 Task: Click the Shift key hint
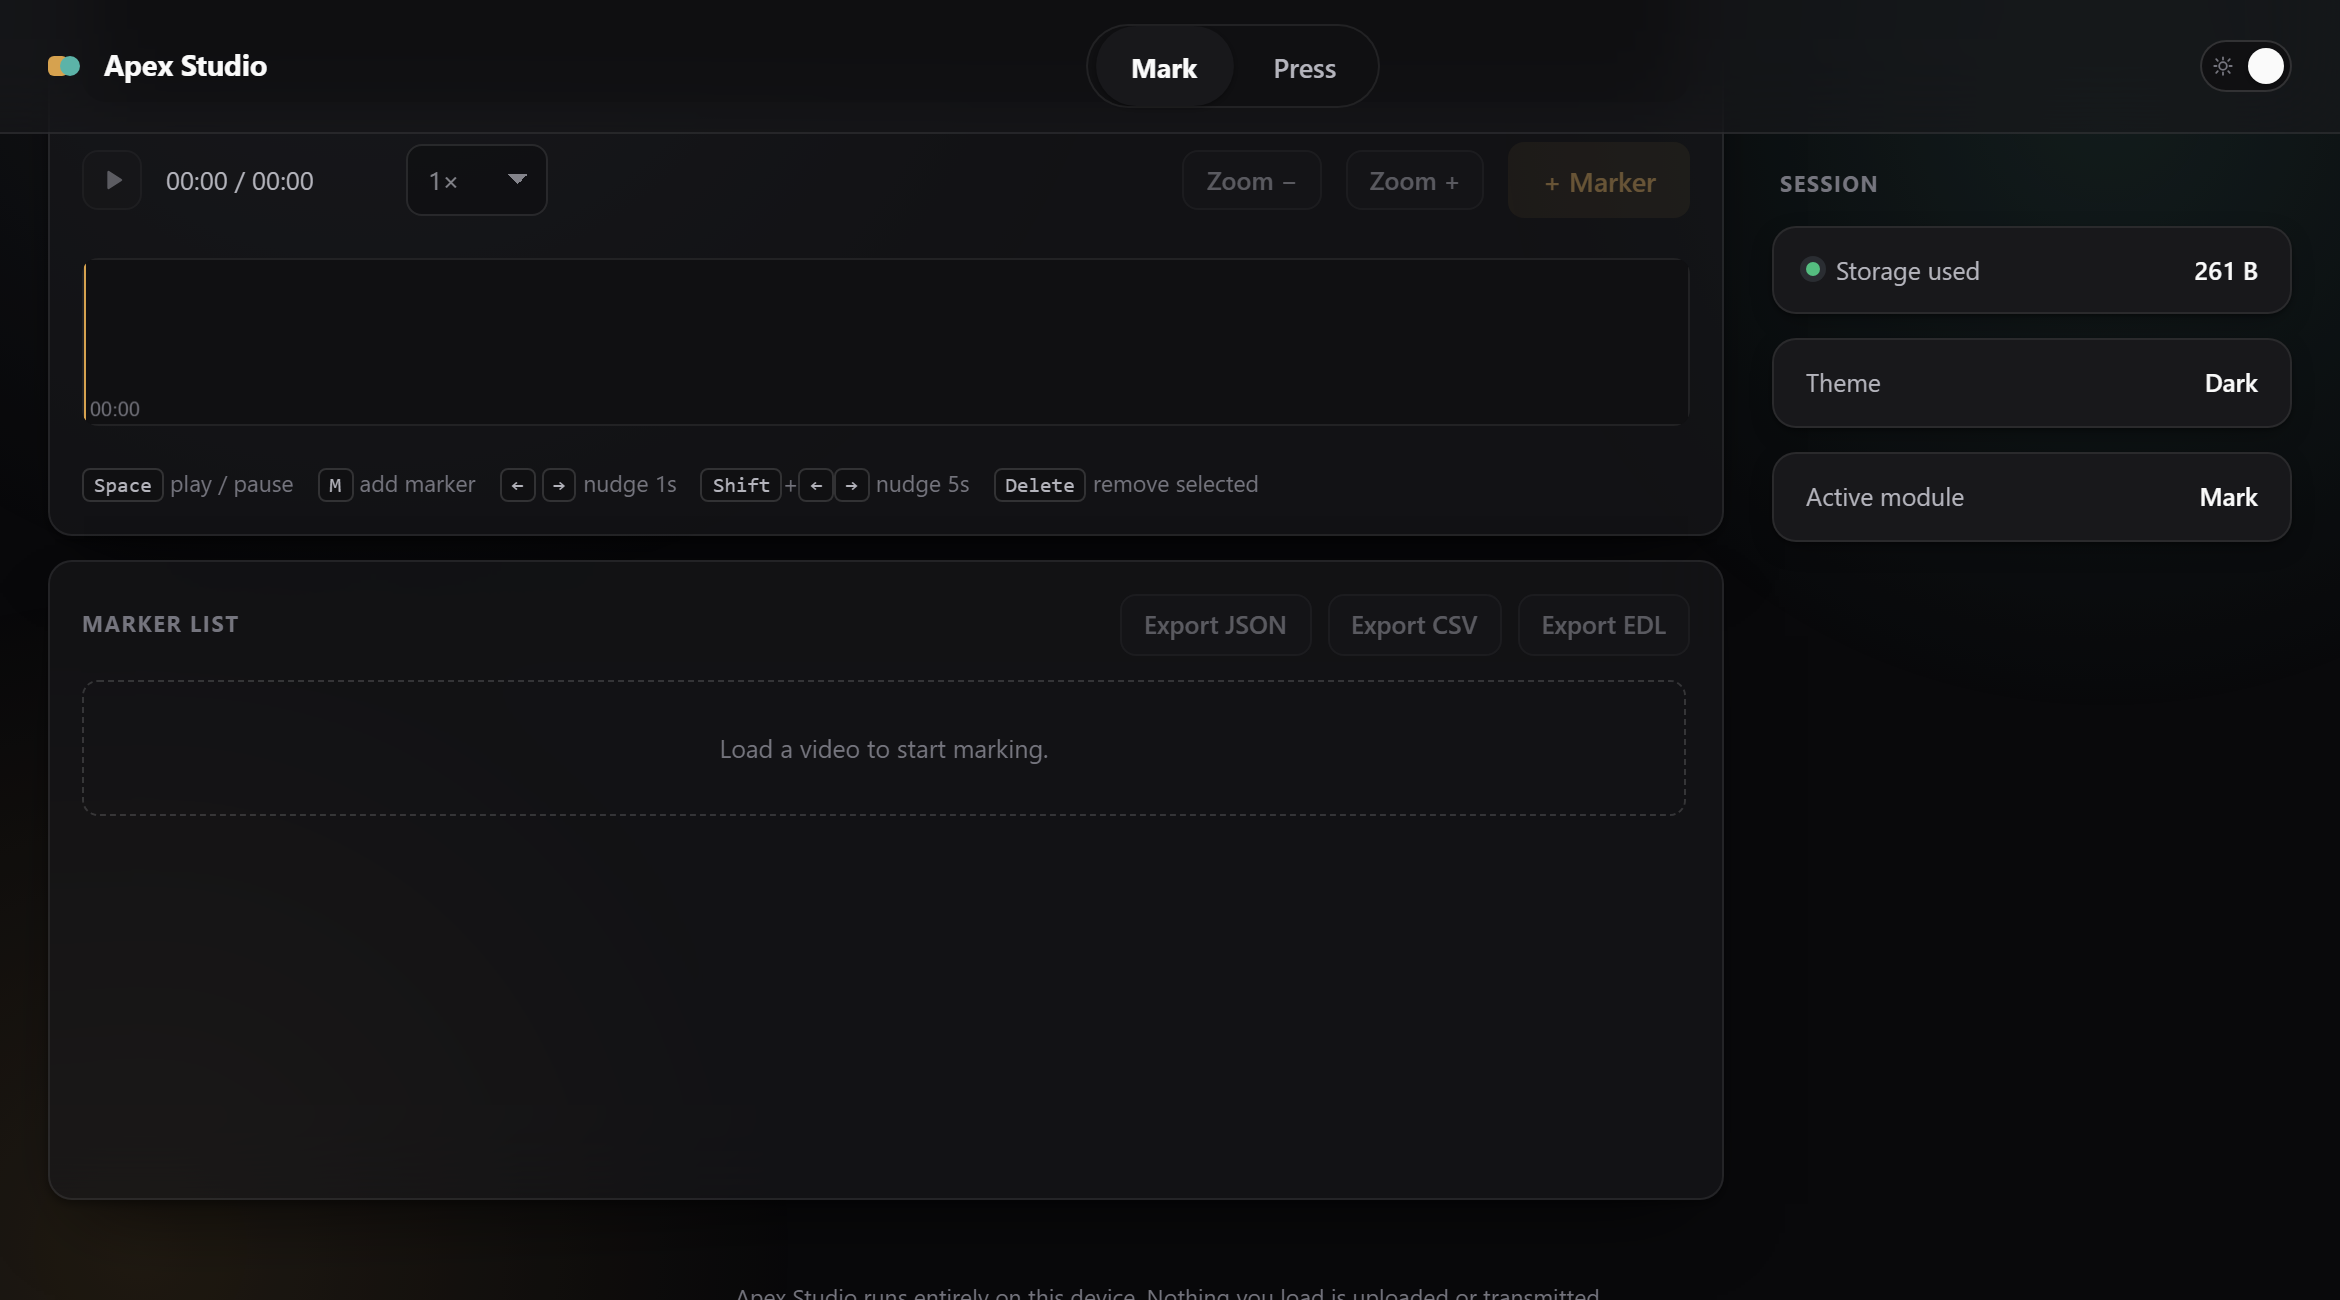coord(740,485)
